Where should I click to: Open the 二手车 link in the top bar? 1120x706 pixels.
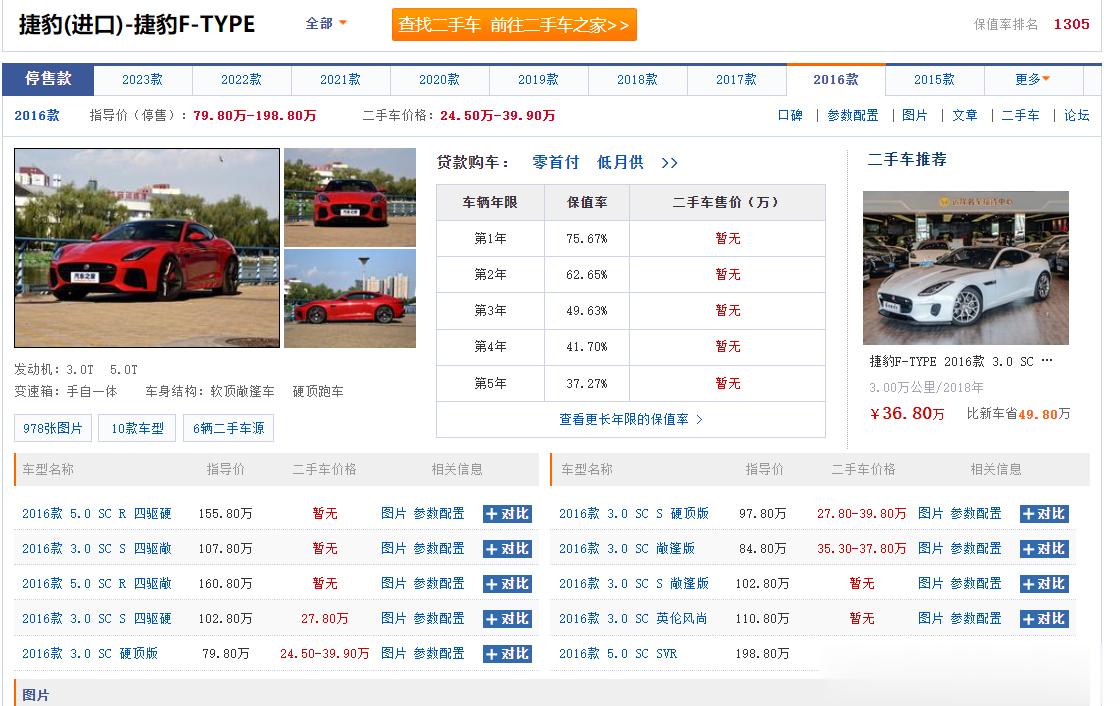pos(1020,115)
